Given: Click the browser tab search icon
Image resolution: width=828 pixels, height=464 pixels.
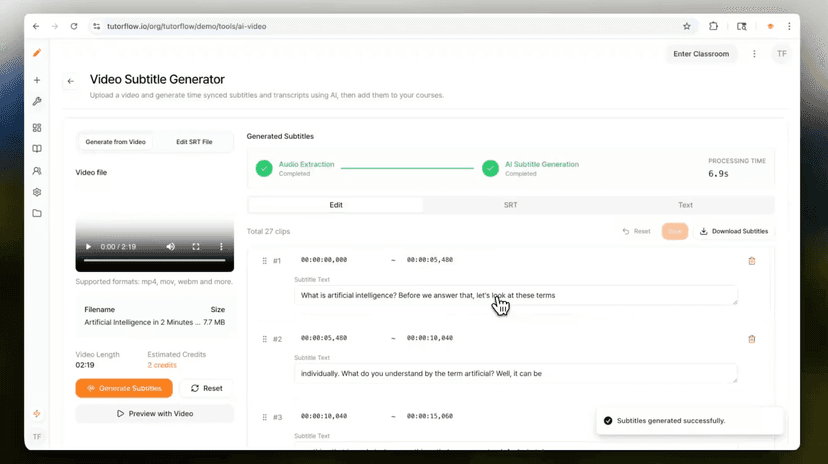Looking at the screenshot, I should coord(741,26).
